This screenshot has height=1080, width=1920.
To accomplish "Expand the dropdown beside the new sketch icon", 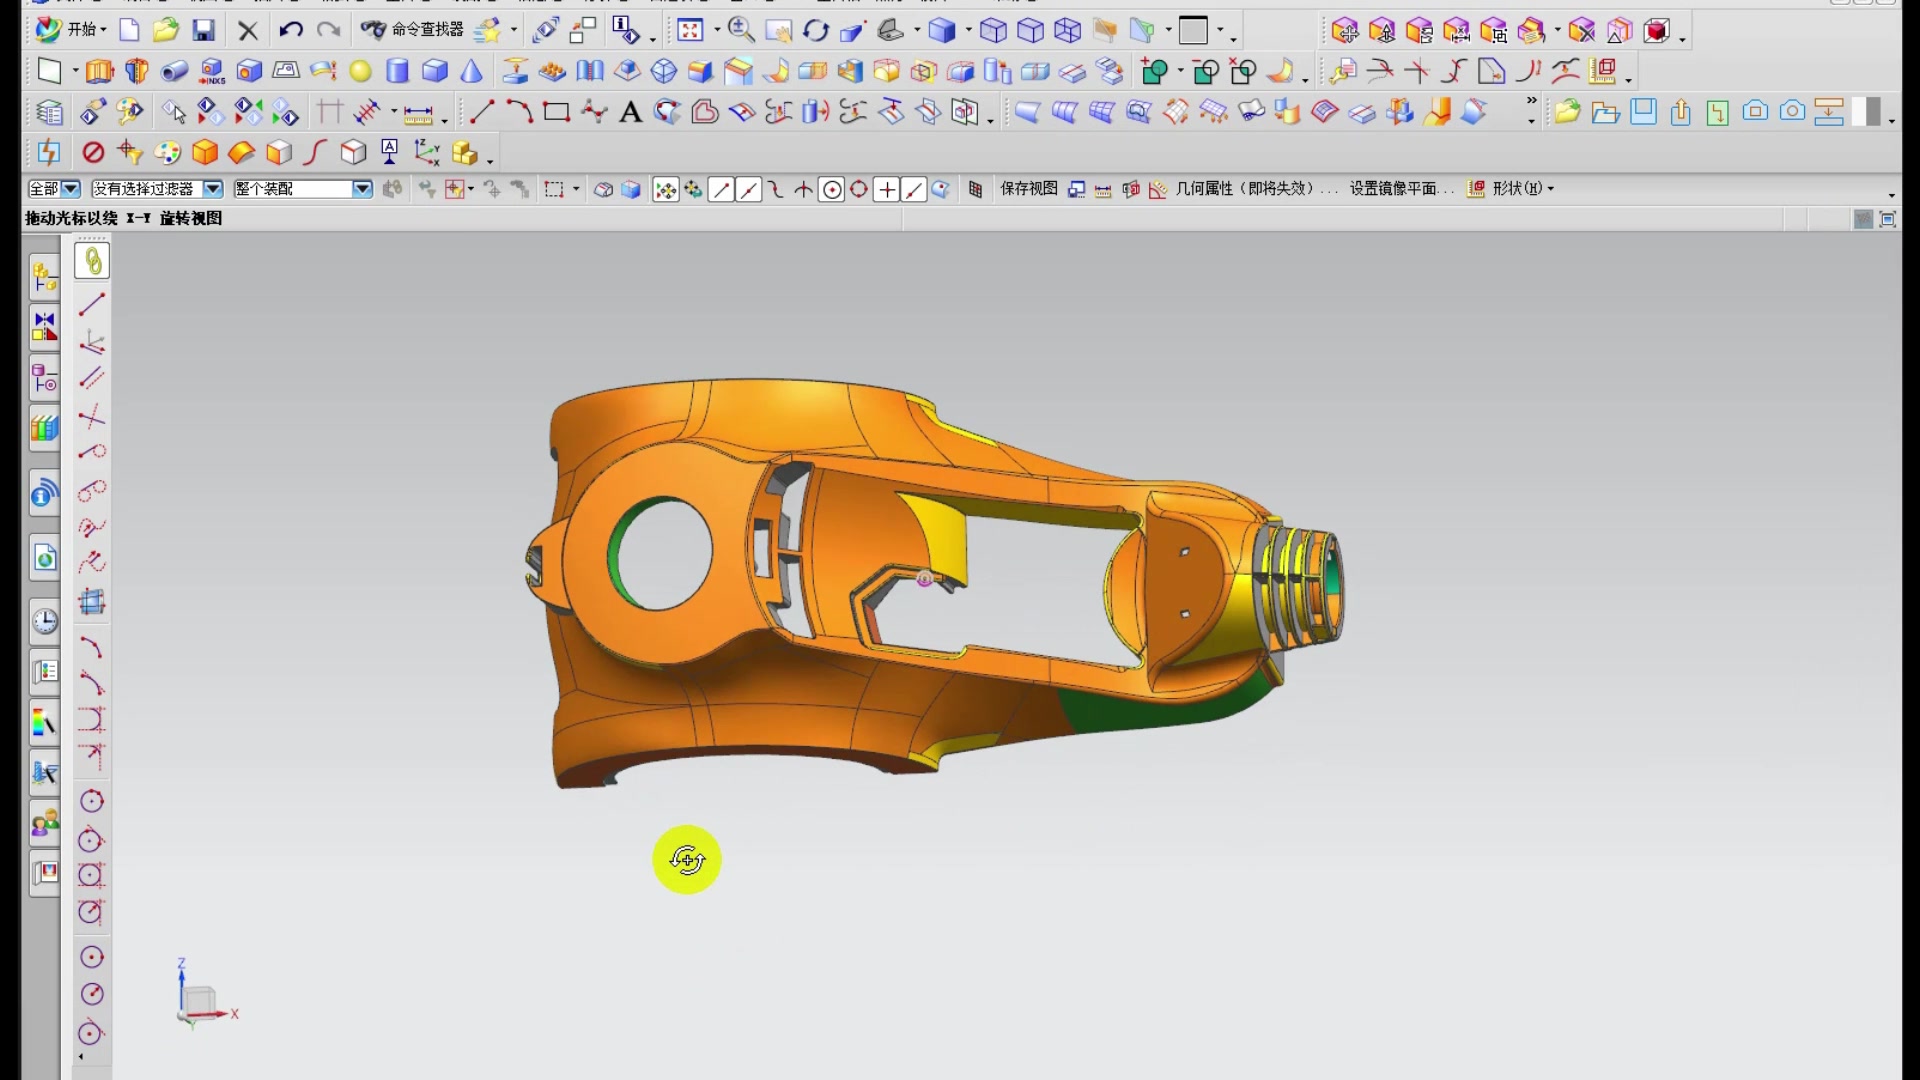I will click(75, 71).
